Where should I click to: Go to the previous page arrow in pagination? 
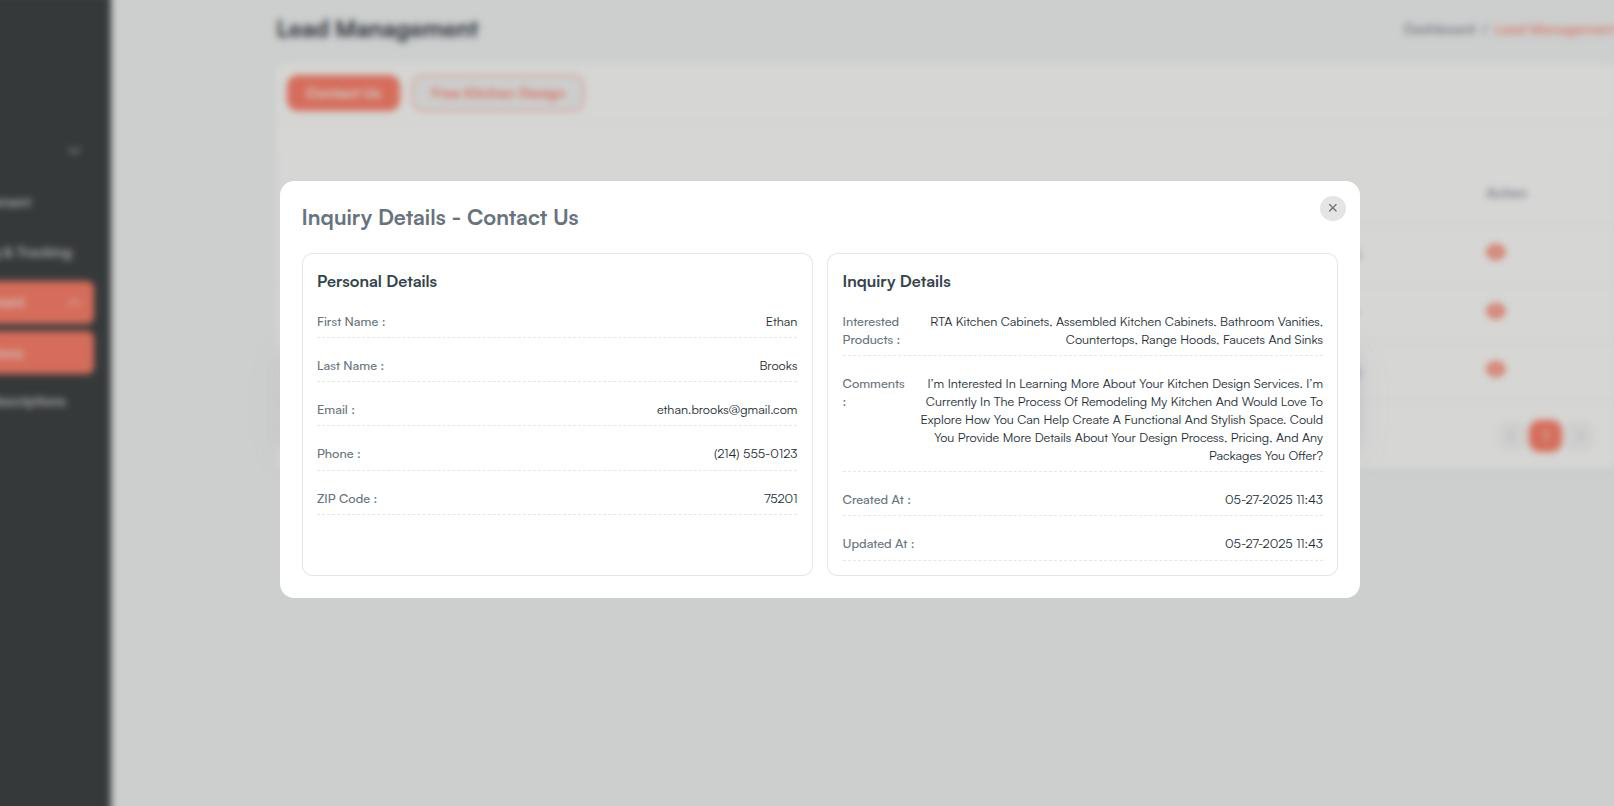[x=1510, y=436]
